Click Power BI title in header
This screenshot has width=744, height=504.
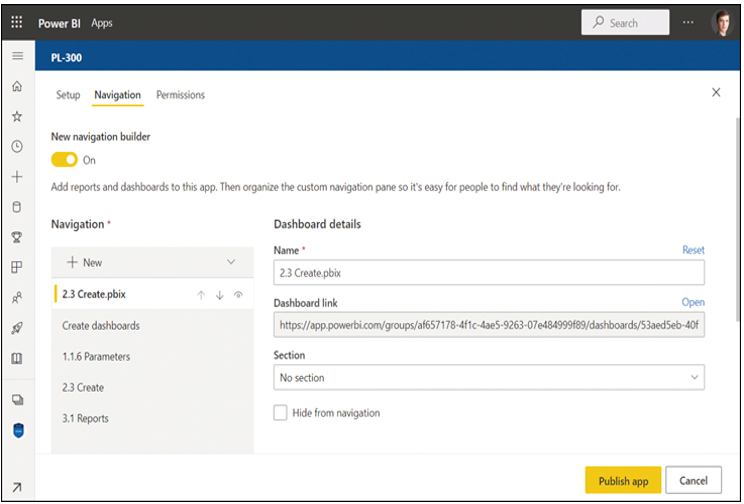59,23
